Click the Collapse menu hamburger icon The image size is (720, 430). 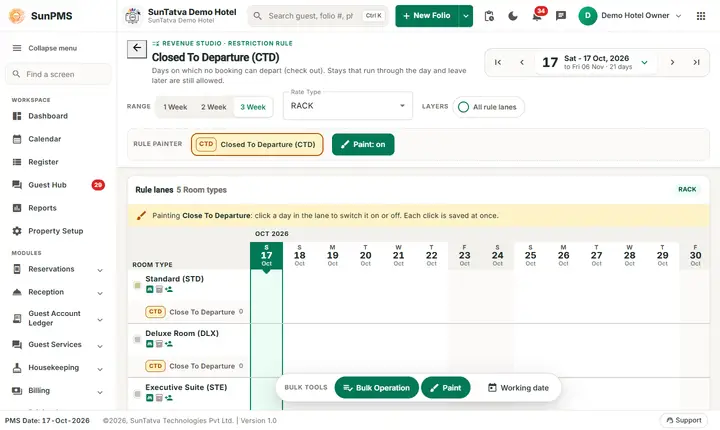point(17,48)
